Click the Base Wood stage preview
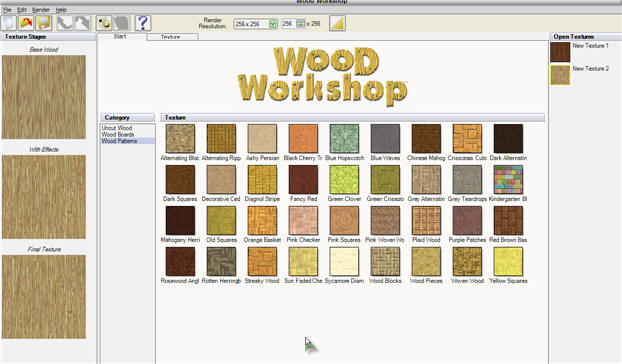Screen dimensions: 622x364 click(x=44, y=97)
